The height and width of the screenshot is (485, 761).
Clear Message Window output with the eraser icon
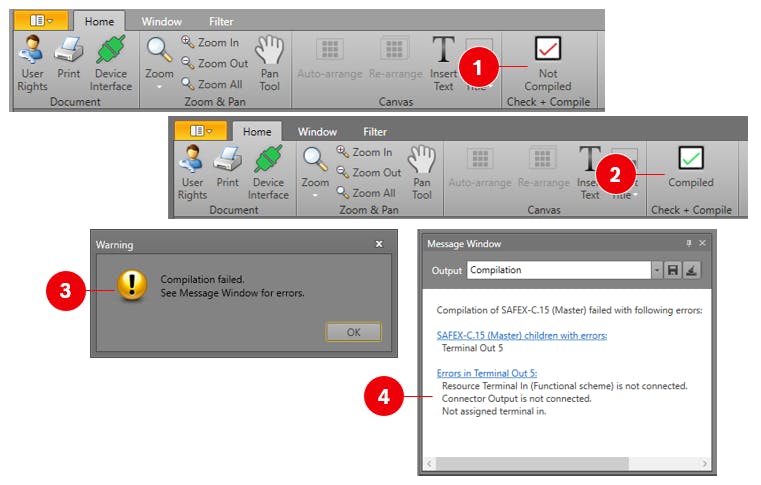691,270
